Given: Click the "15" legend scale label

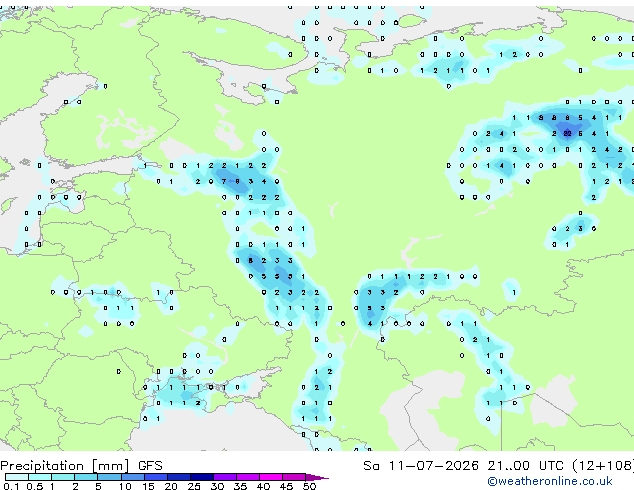Looking at the screenshot, I should 148,486.
